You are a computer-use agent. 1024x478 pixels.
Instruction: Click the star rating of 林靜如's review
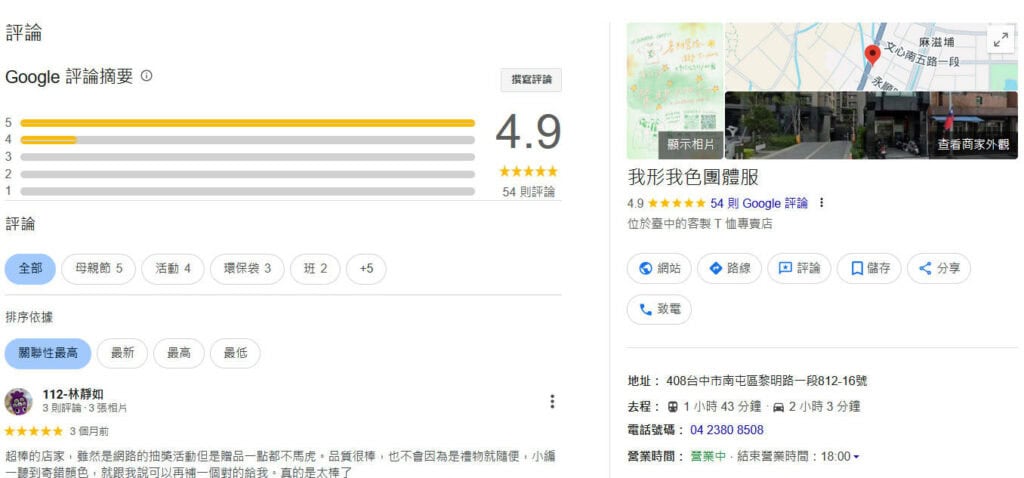coord(34,431)
